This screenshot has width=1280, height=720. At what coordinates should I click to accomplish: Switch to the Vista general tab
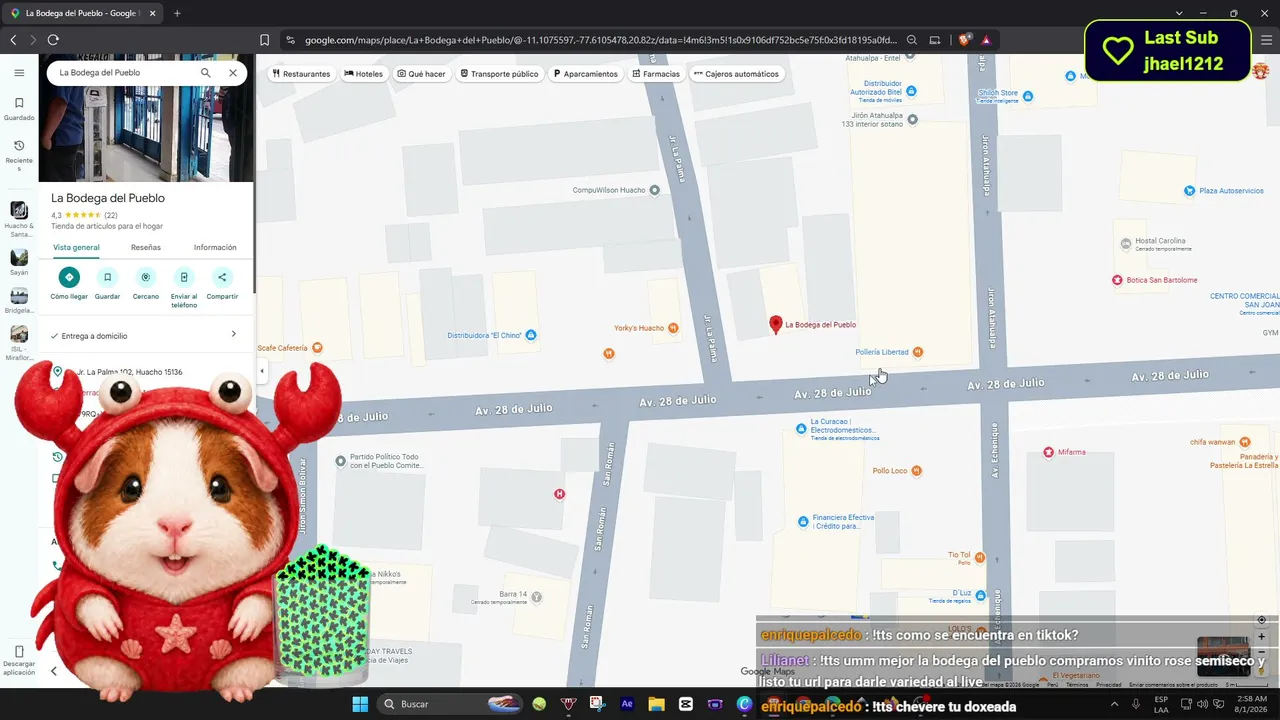pyautogui.click(x=76, y=247)
